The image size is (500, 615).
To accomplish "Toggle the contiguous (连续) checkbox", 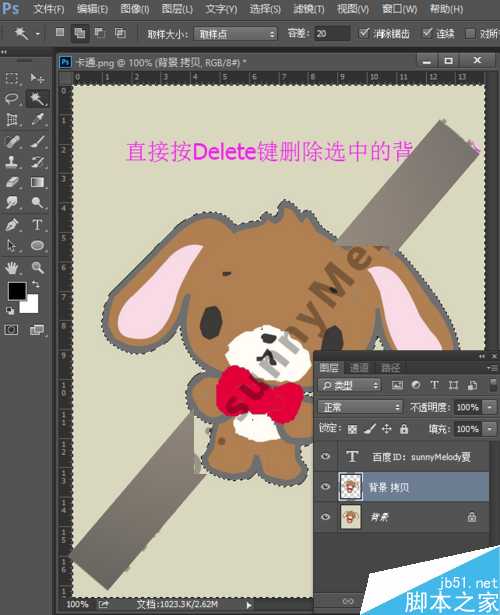I will [x=427, y=33].
